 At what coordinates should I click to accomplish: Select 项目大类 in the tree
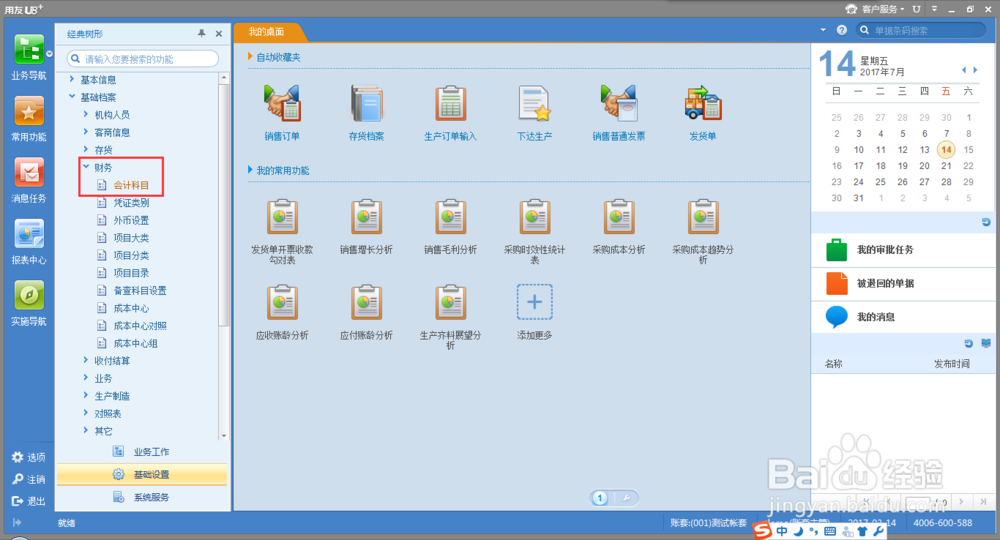click(131, 238)
